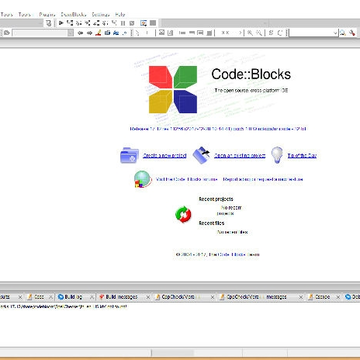Screen dimensions: 360x360
Task: Click the globe icon beside the forums link
Action: click(143, 179)
